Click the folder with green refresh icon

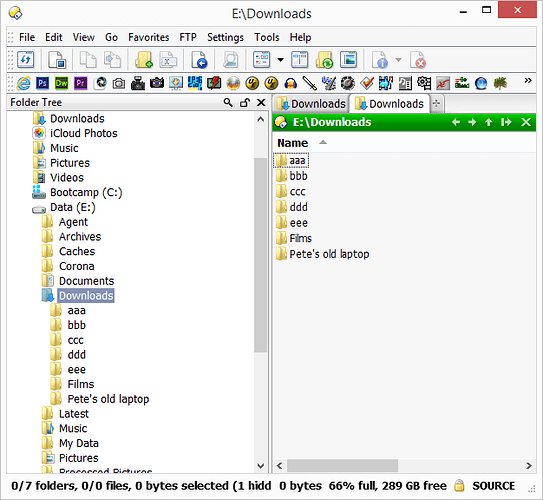pos(324,60)
